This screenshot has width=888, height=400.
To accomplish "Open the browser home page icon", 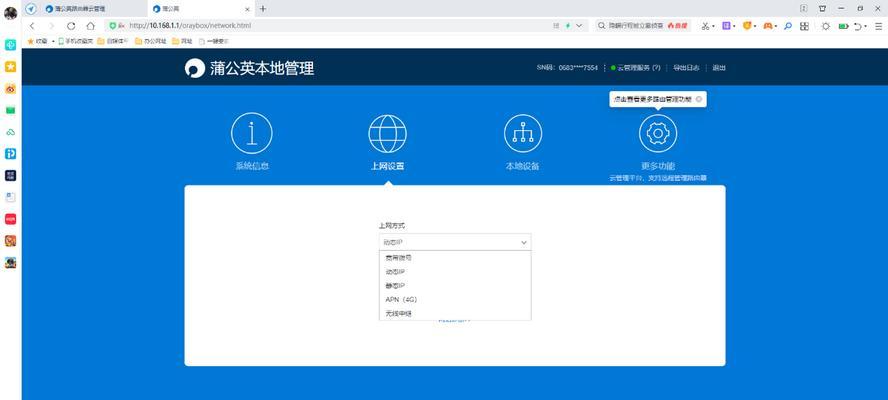I will [91, 26].
